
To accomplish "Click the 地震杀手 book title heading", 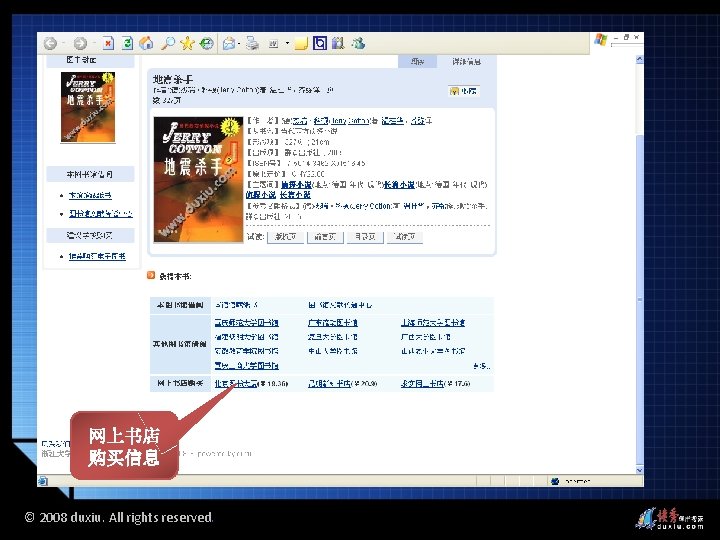I will coord(173,79).
